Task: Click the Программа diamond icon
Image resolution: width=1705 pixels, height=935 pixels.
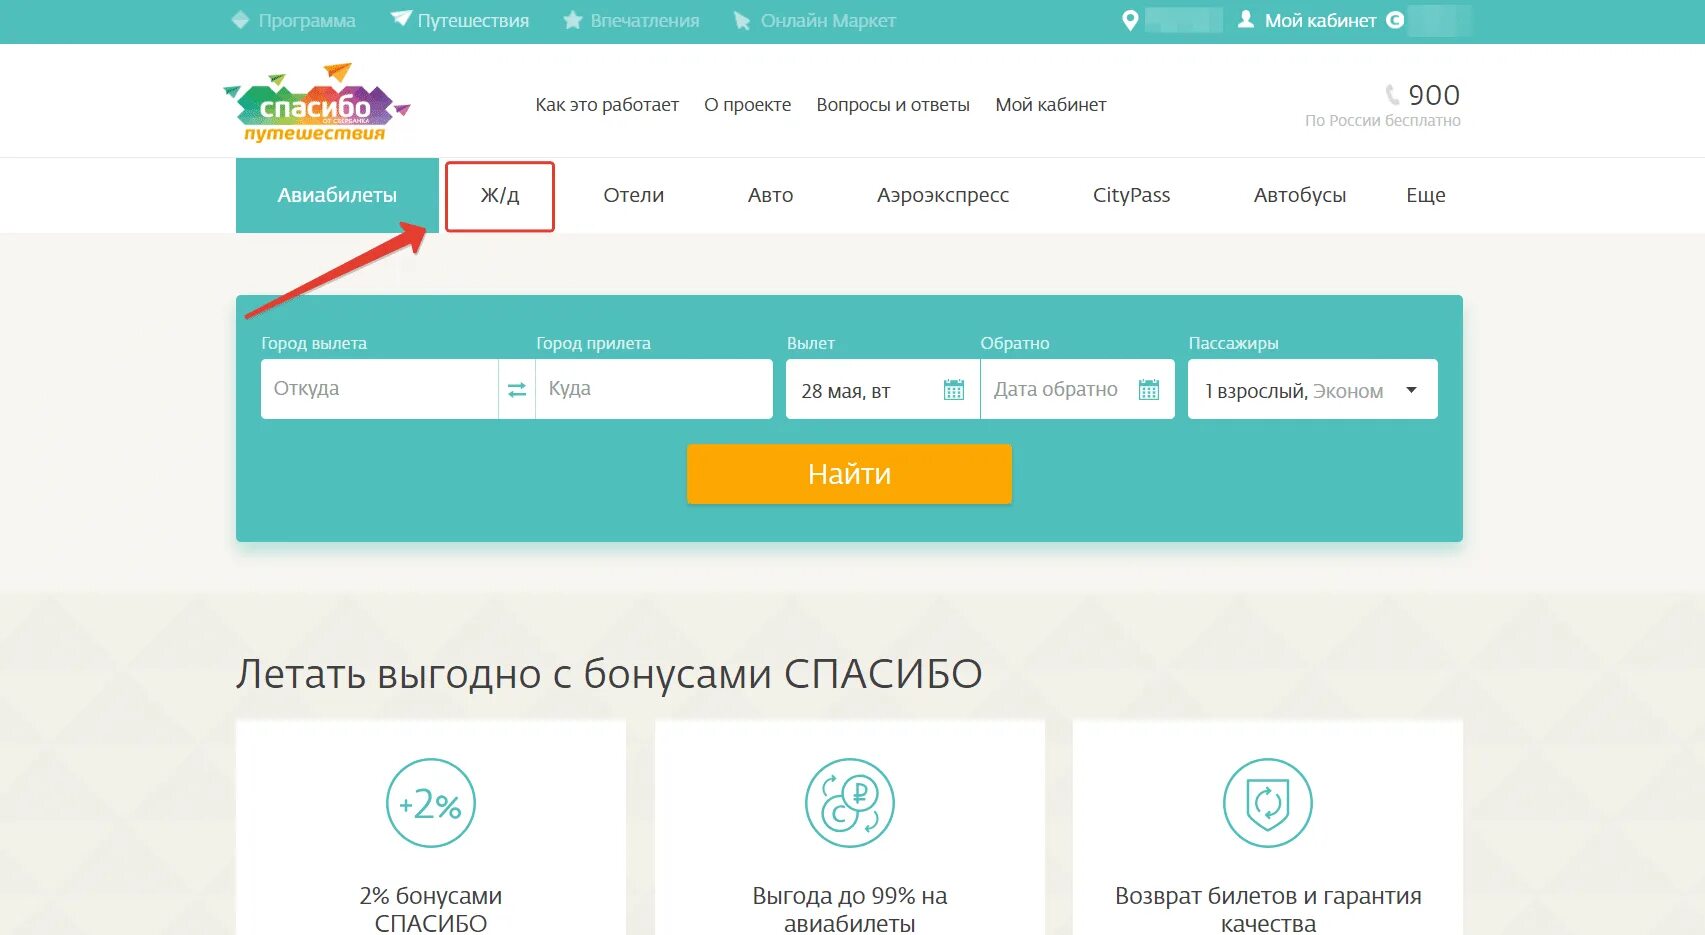Action: pyautogui.click(x=240, y=20)
